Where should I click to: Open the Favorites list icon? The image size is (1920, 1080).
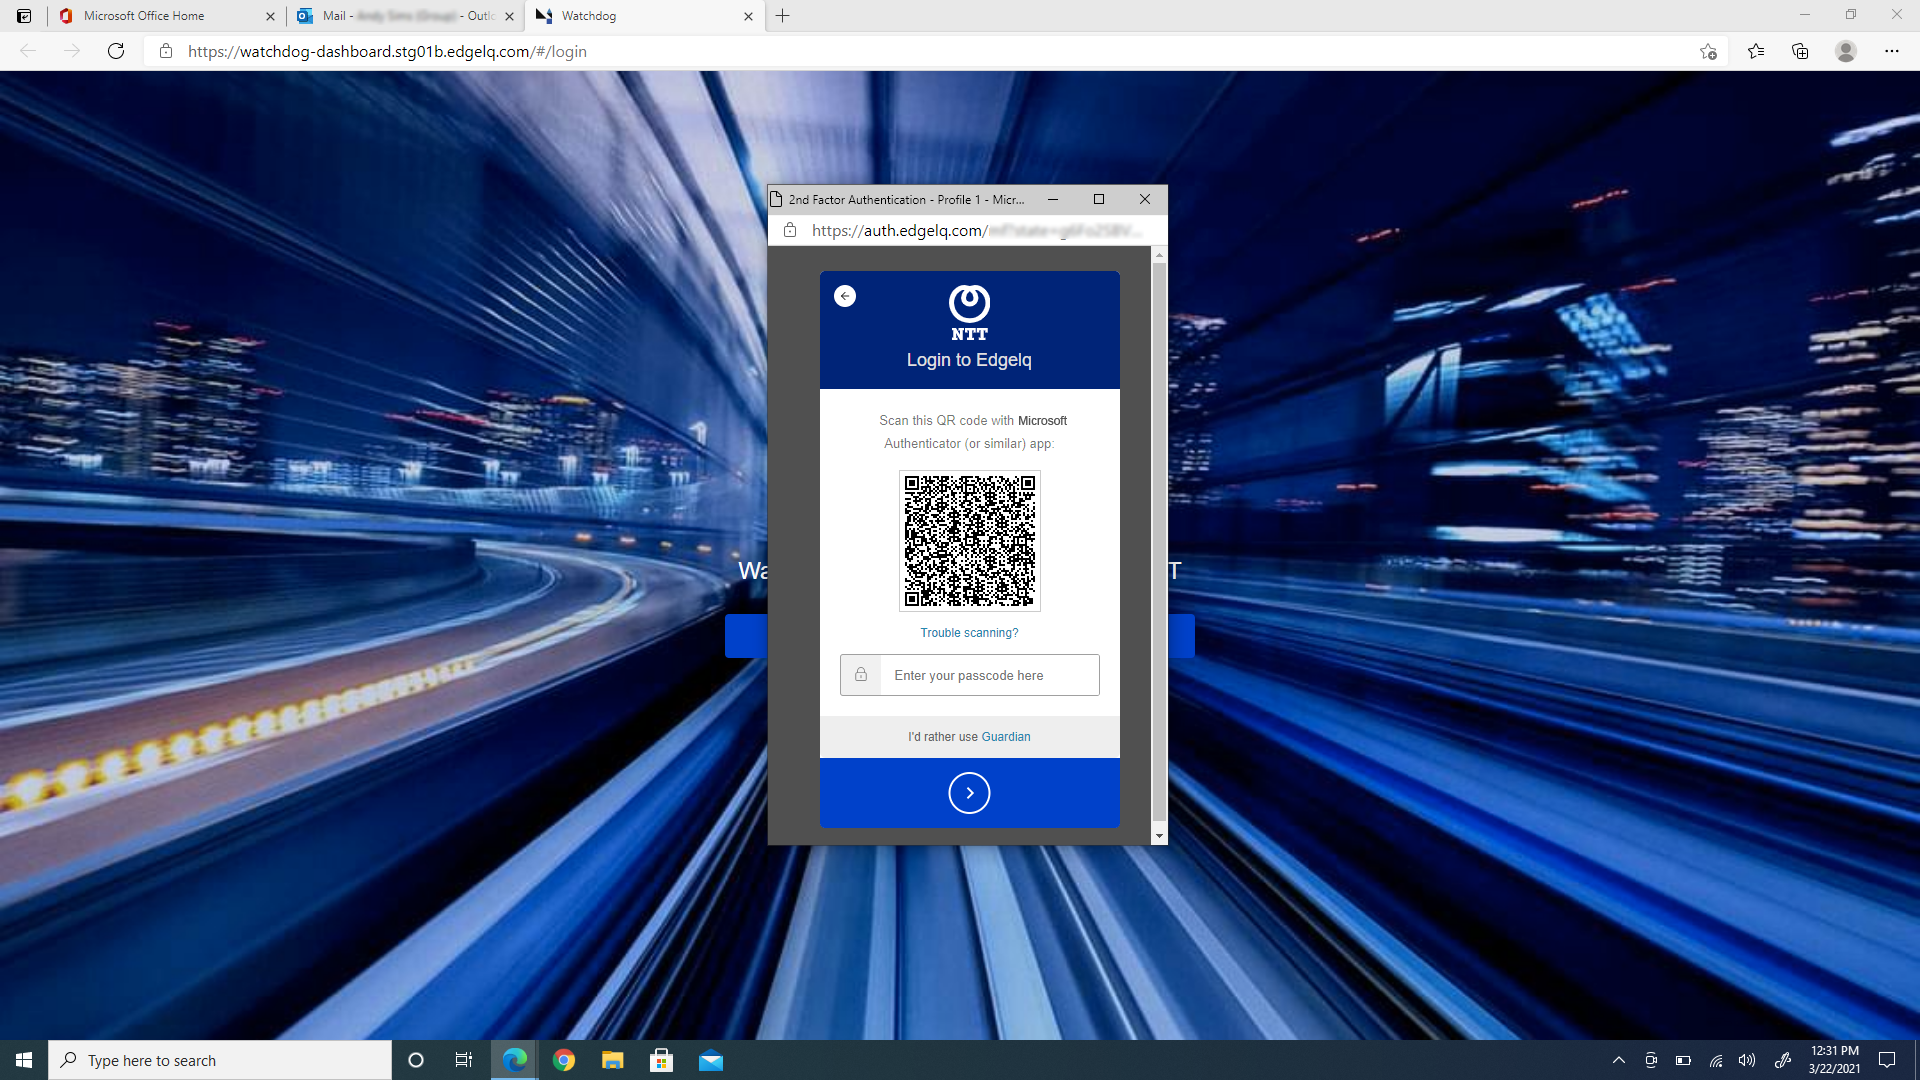point(1756,51)
